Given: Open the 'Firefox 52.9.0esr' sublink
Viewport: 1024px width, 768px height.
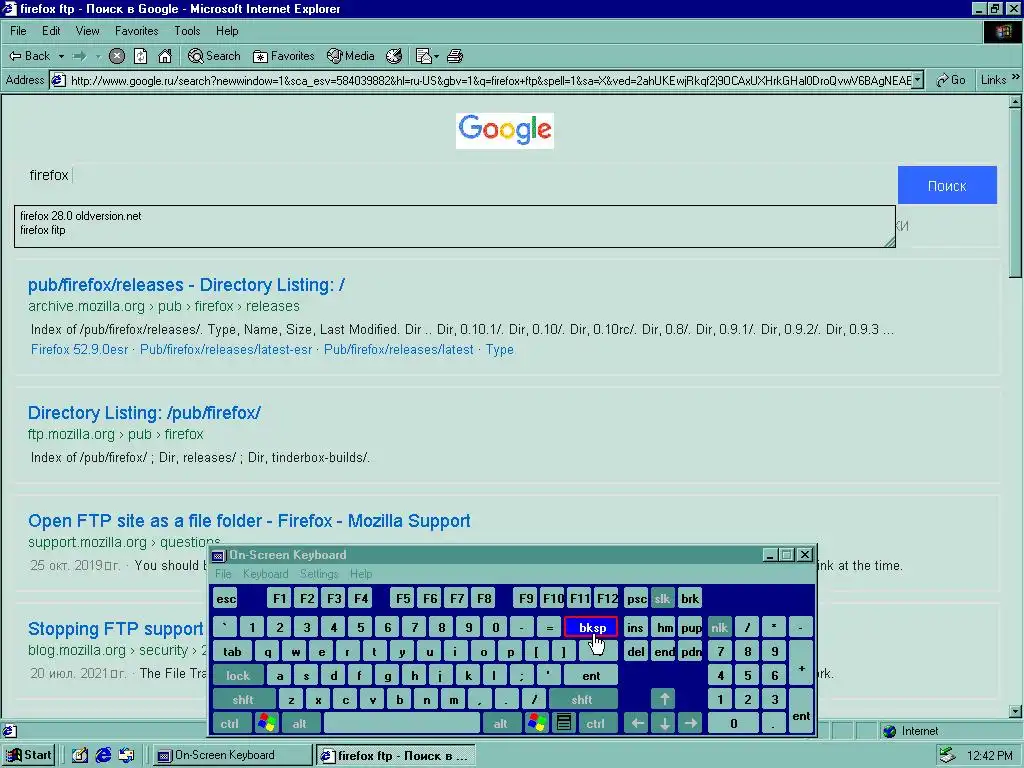Looking at the screenshot, I should tap(80, 349).
